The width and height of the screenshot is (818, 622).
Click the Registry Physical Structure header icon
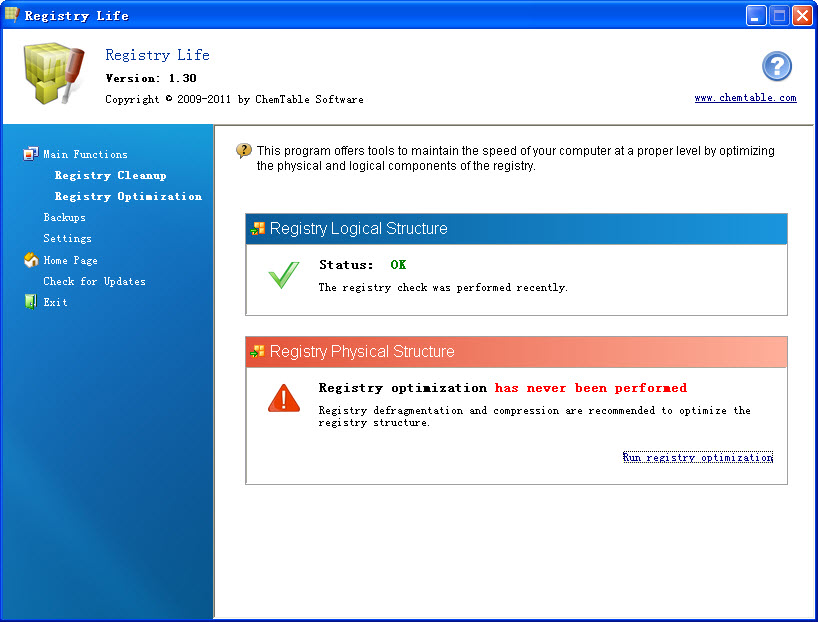(258, 352)
